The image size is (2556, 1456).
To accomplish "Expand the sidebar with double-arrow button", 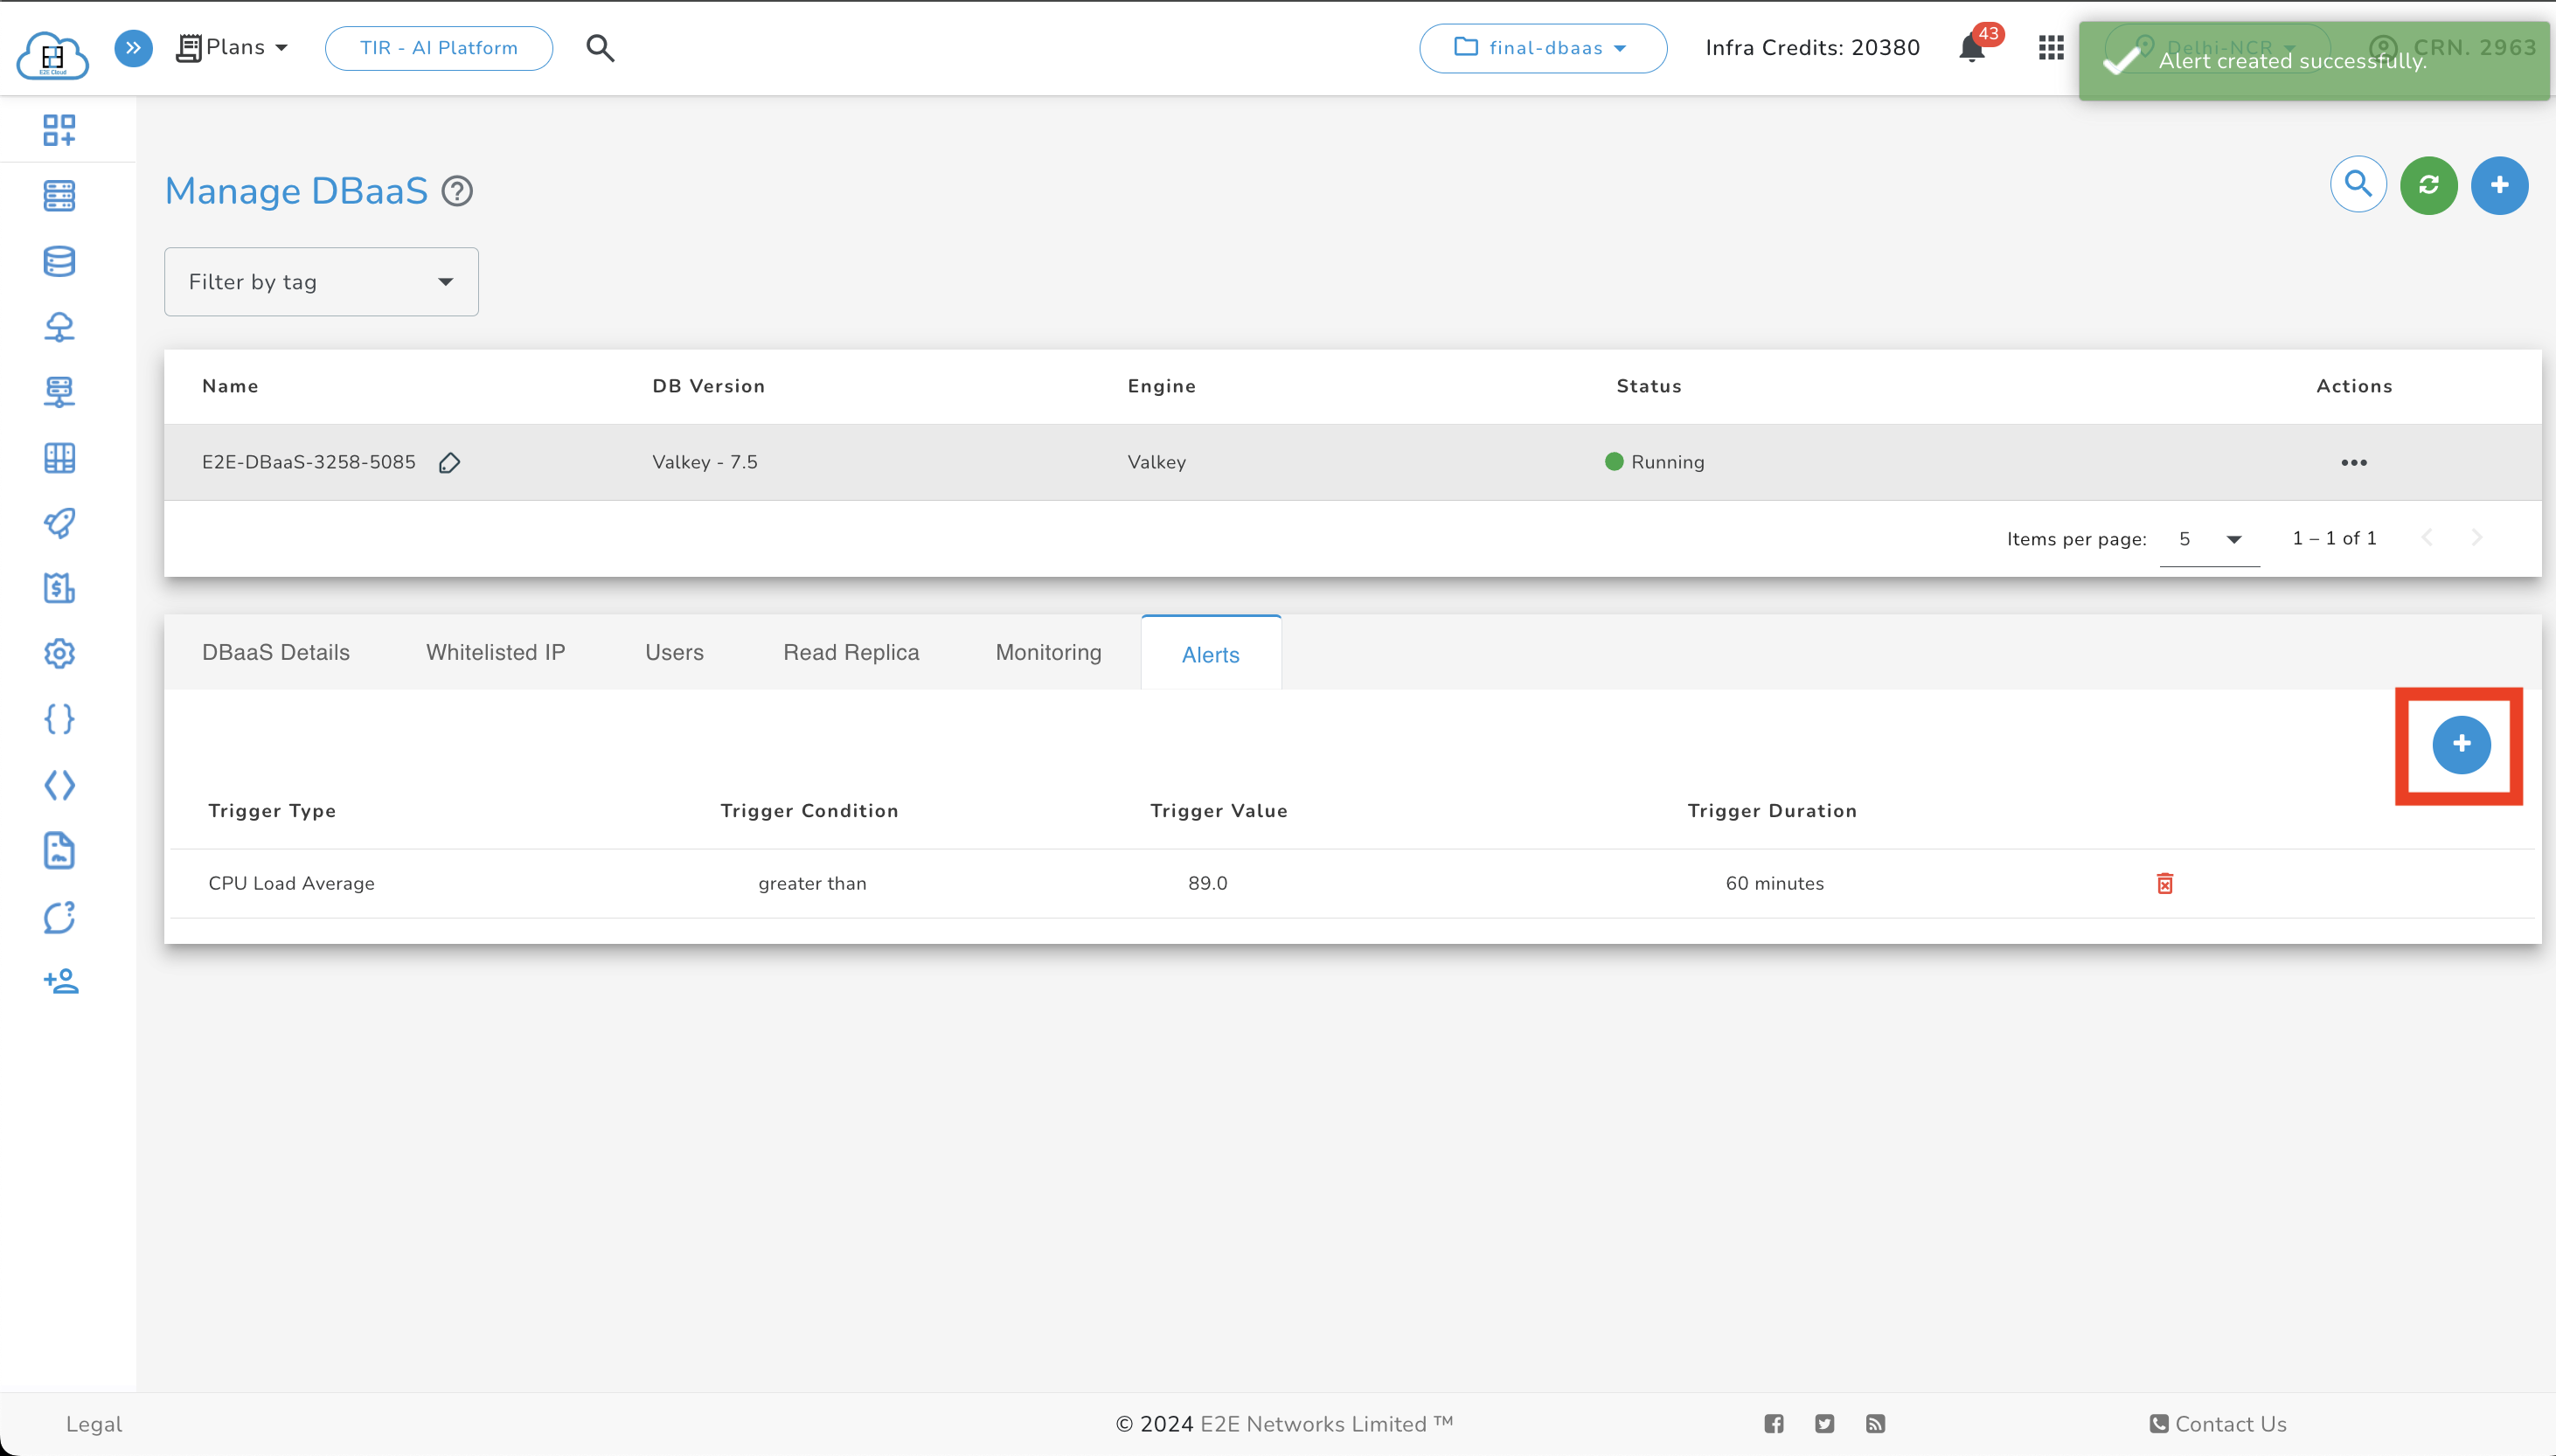I will click(x=133, y=47).
